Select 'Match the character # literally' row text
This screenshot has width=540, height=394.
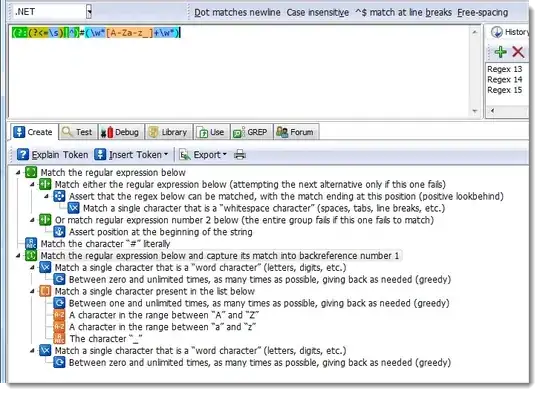point(105,244)
